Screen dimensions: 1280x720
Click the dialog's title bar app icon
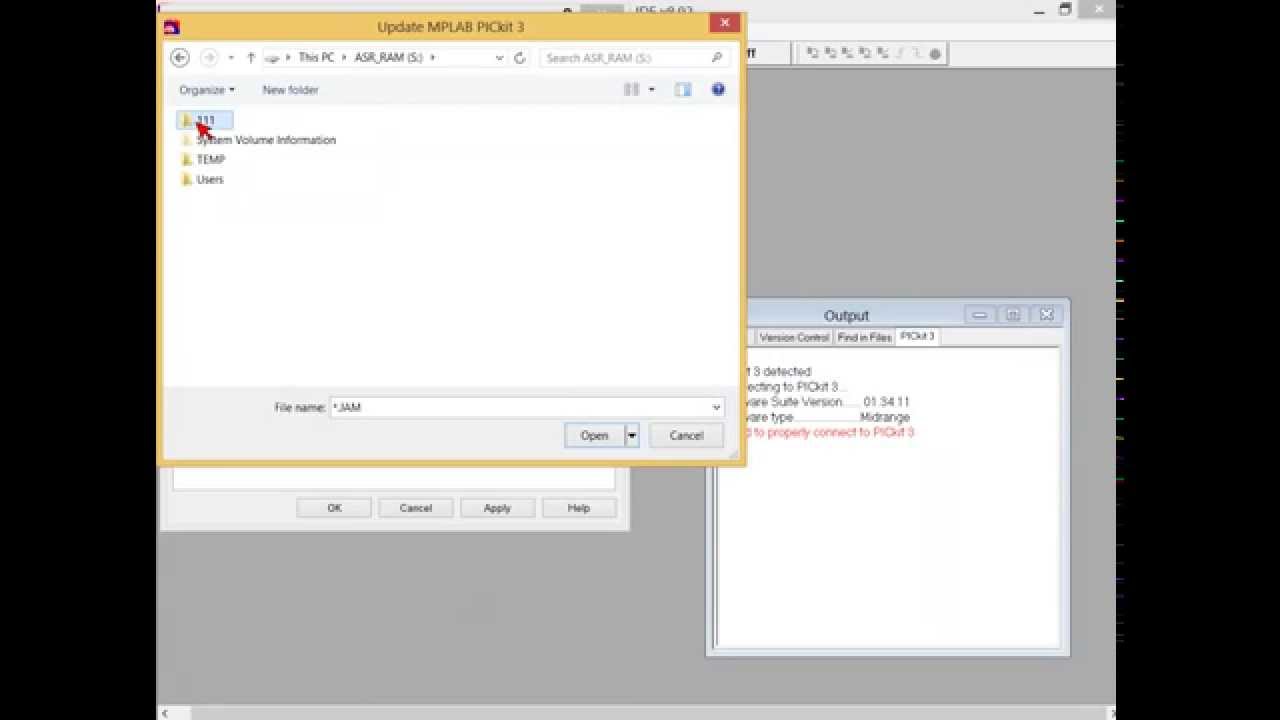point(172,27)
